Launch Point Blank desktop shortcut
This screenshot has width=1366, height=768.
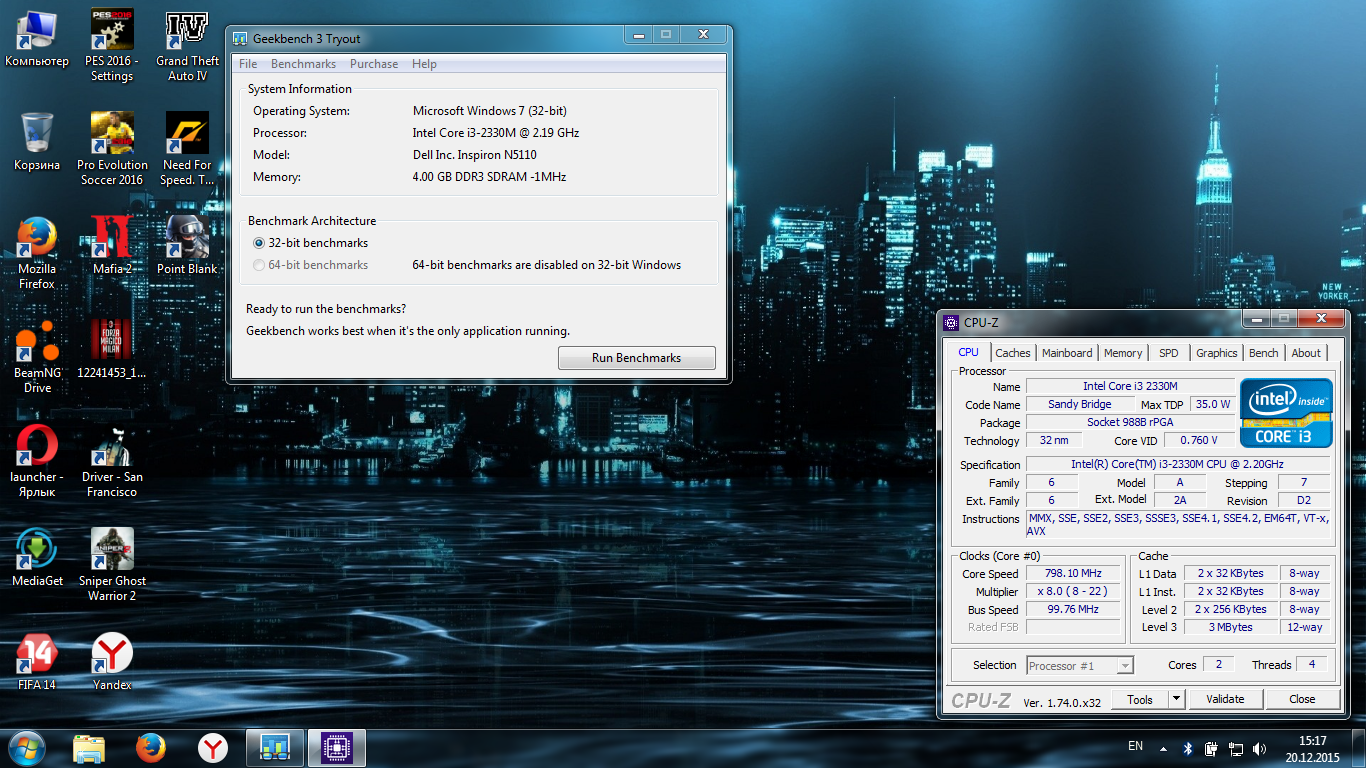click(x=187, y=245)
